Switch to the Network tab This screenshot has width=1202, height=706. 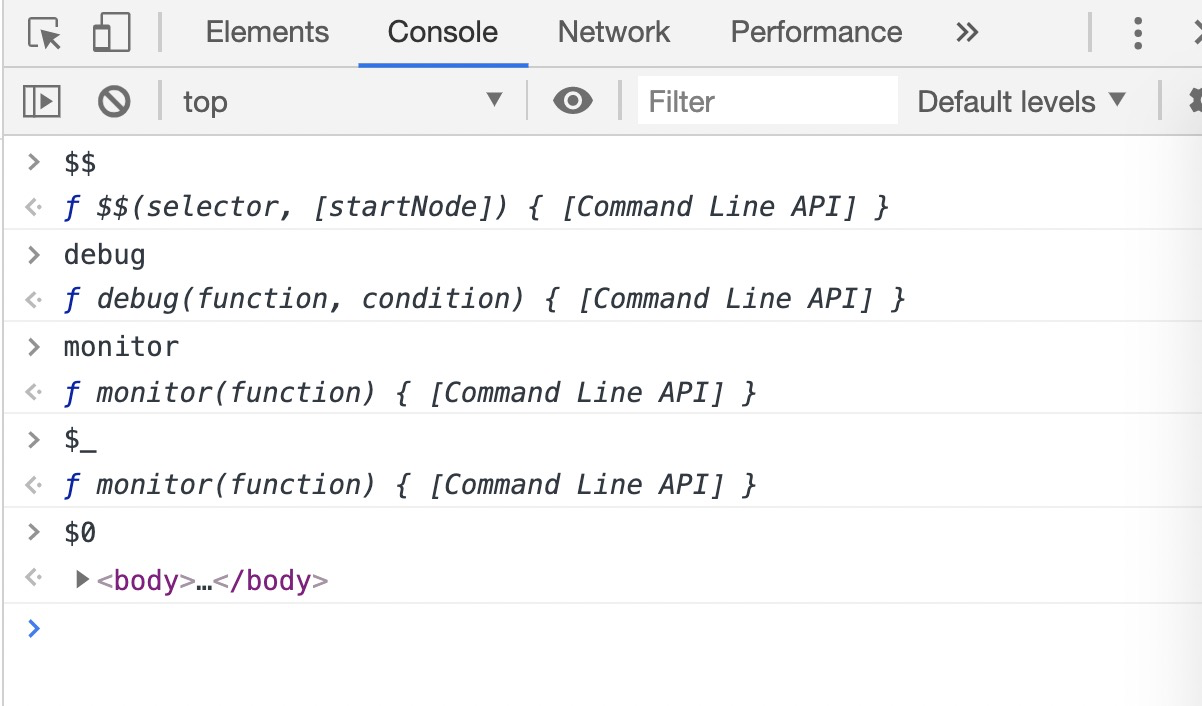614,32
